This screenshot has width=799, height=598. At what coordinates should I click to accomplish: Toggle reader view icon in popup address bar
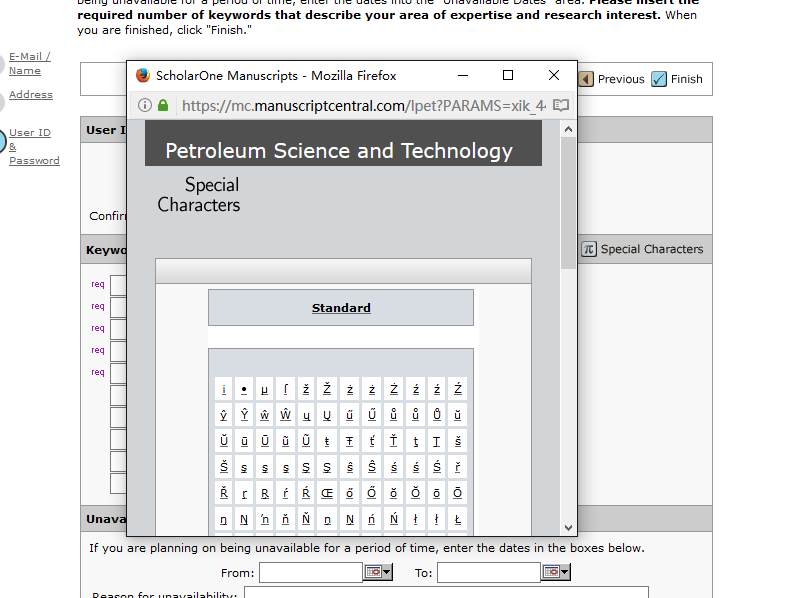click(561, 105)
